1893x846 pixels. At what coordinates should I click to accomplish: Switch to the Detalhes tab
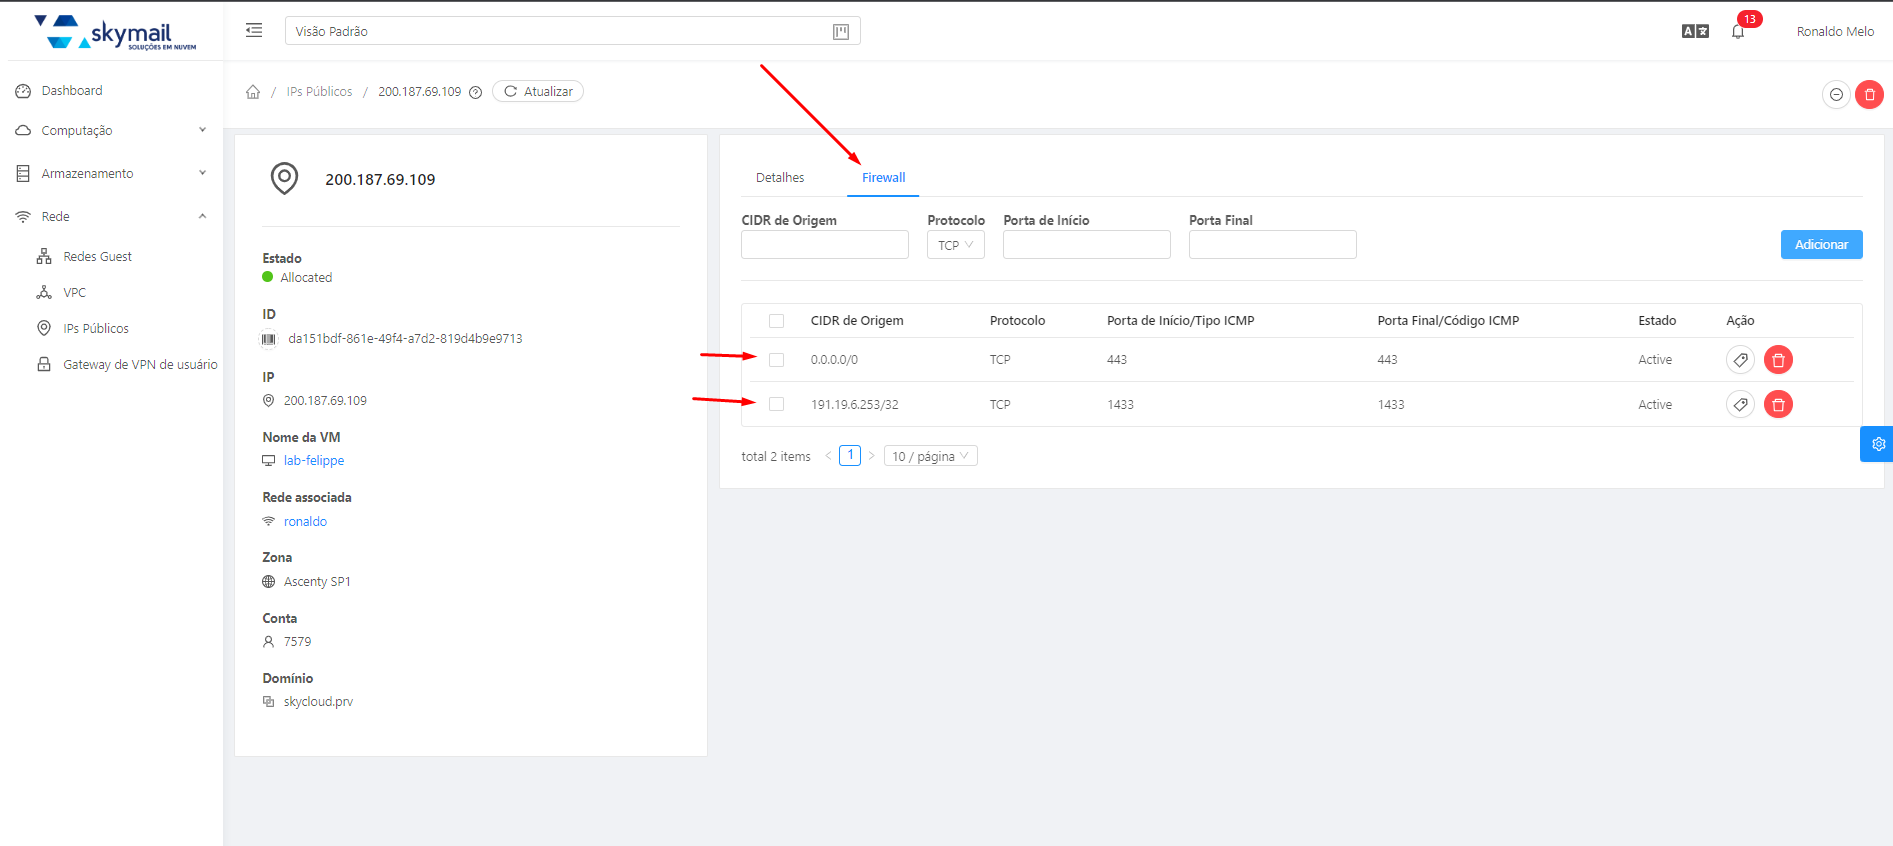pyautogui.click(x=780, y=178)
